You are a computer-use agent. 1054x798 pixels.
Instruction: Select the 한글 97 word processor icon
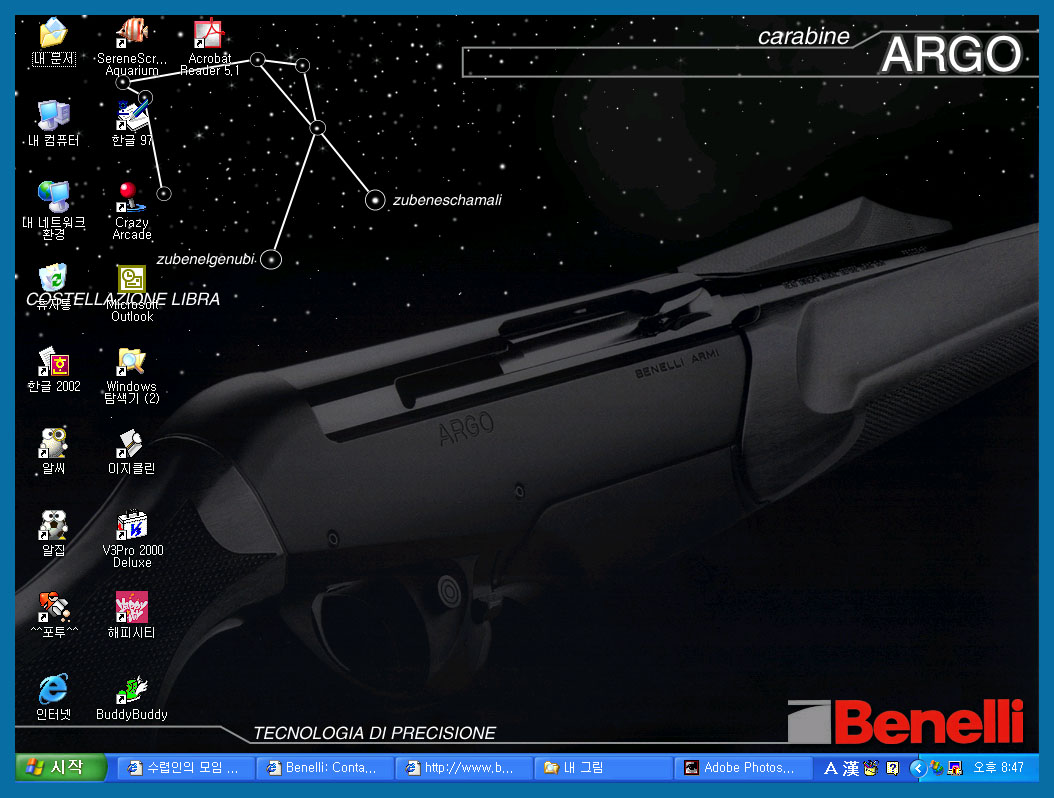(x=131, y=115)
